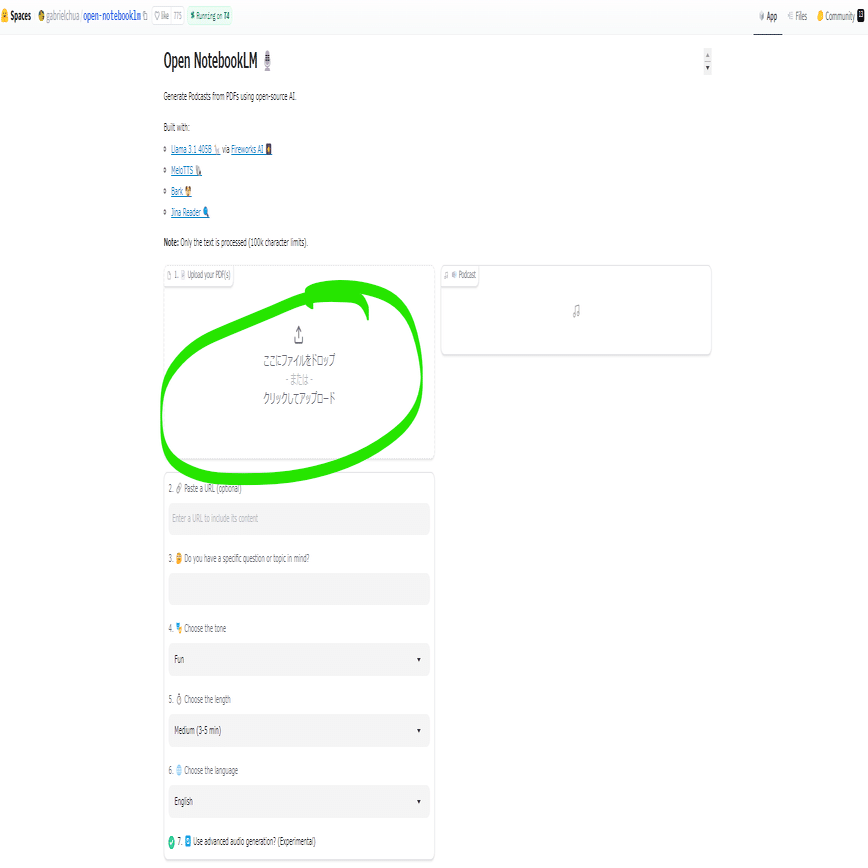
Task: Visit the Fireworks AI link
Action: (251, 149)
